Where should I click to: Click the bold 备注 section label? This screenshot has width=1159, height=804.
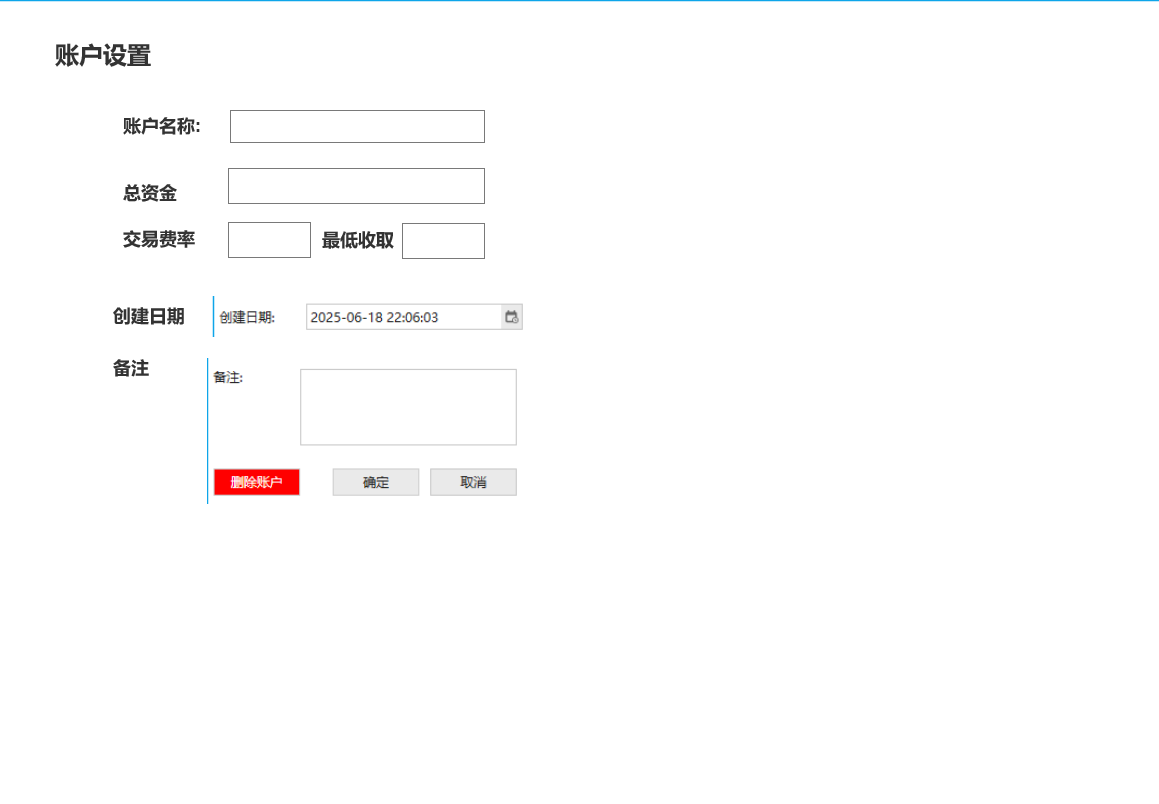(131, 368)
